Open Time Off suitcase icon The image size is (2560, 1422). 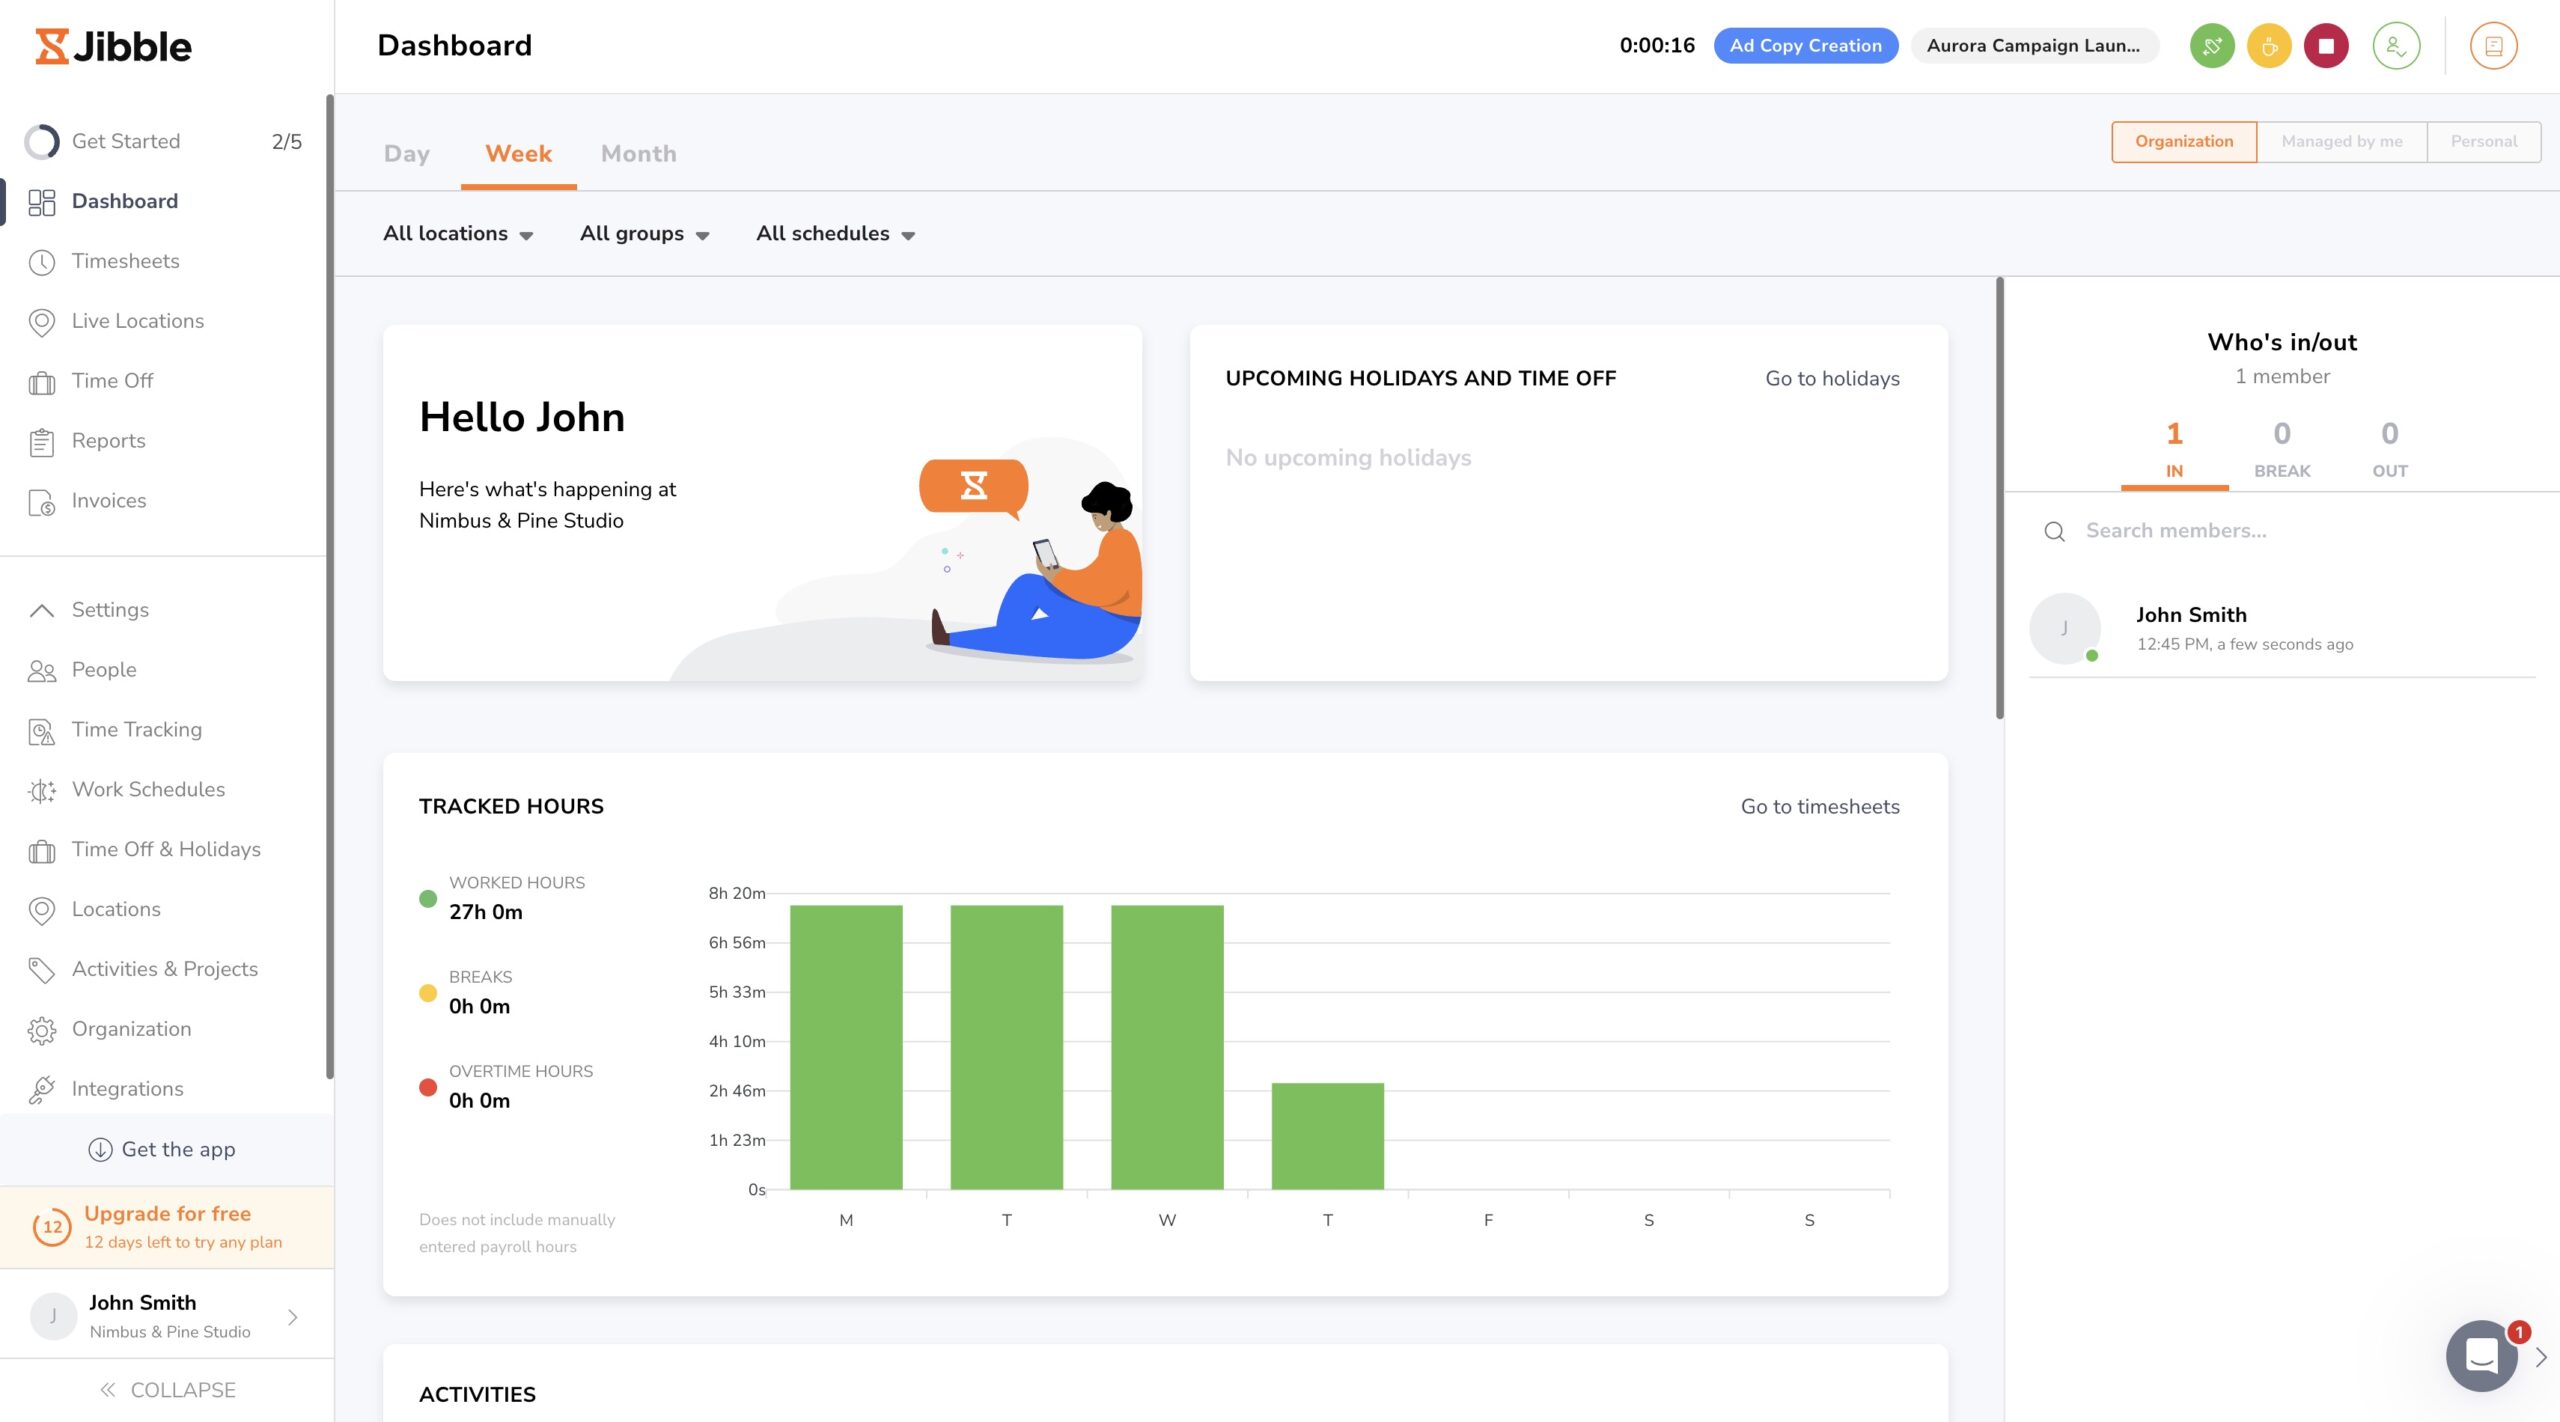point(42,382)
